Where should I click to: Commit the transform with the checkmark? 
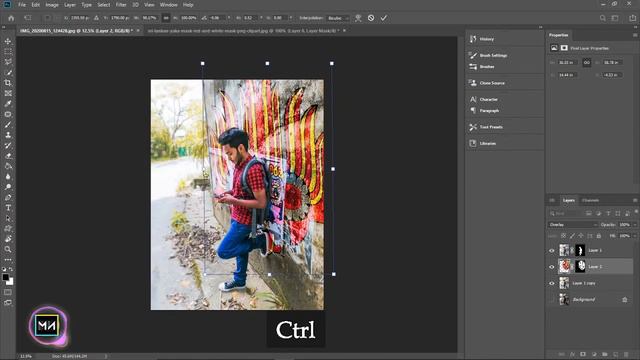[x=384, y=18]
